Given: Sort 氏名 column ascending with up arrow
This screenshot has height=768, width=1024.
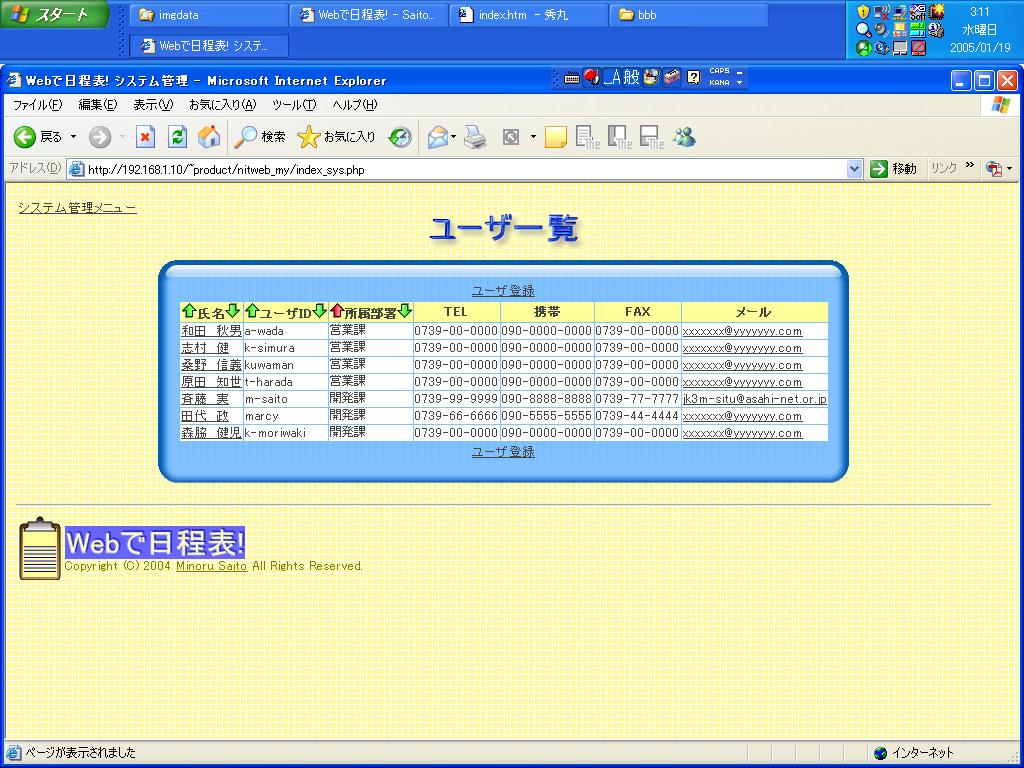Looking at the screenshot, I should click(188, 312).
